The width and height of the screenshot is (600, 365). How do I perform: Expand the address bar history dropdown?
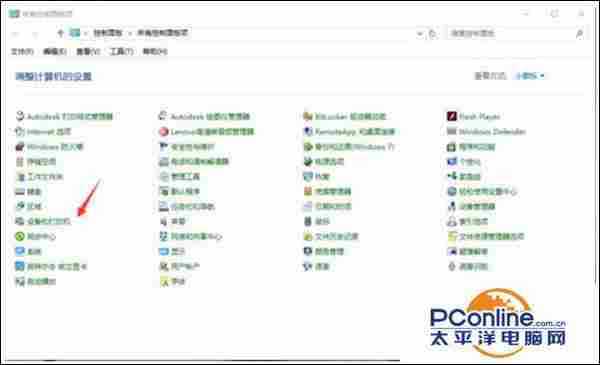[x=420, y=34]
